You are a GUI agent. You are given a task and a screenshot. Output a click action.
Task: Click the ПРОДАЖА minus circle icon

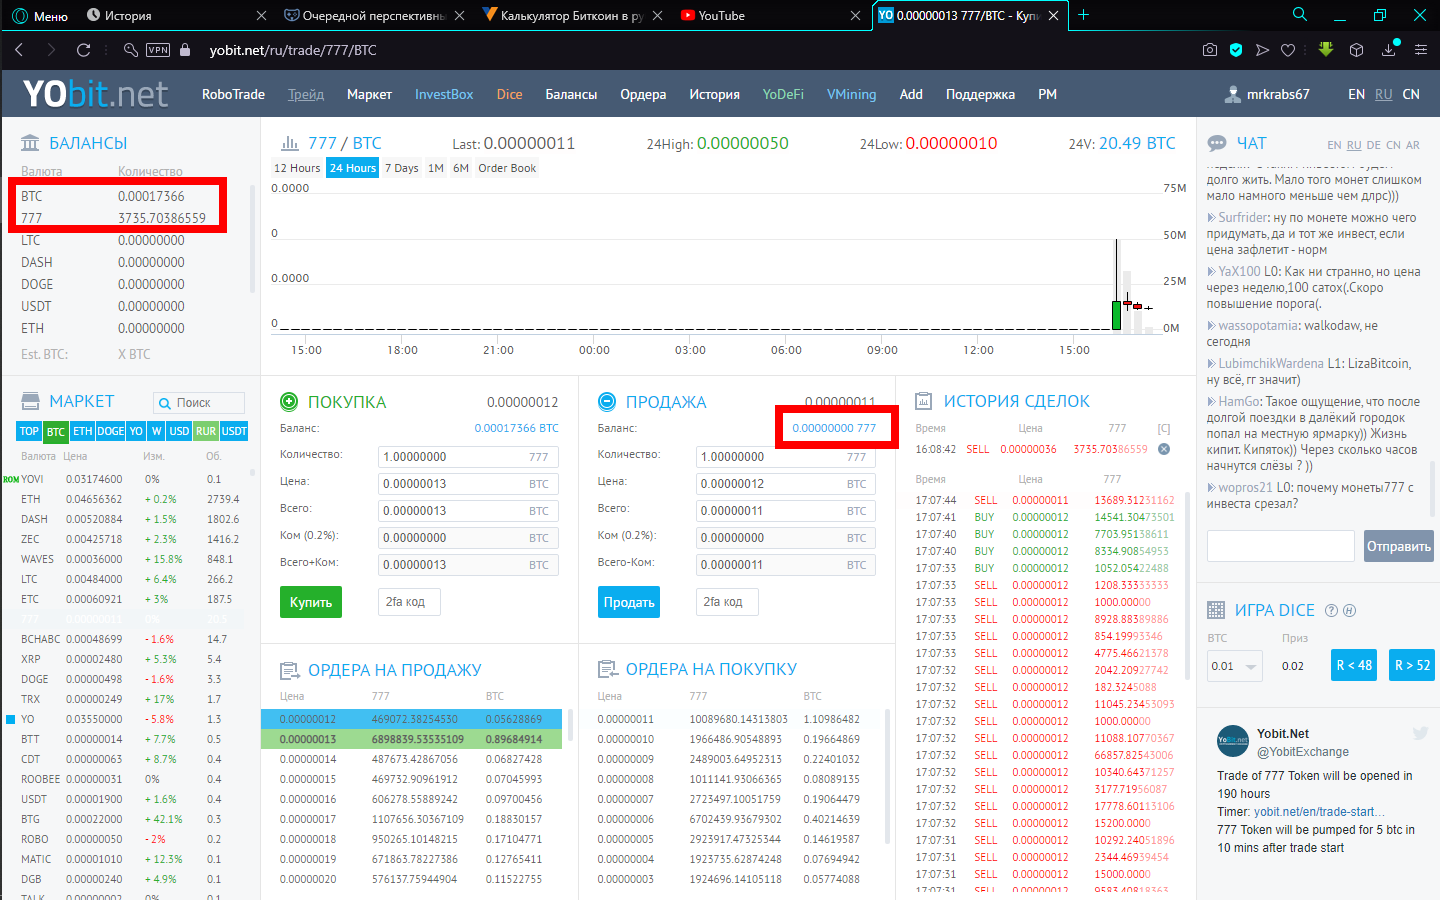(x=607, y=401)
